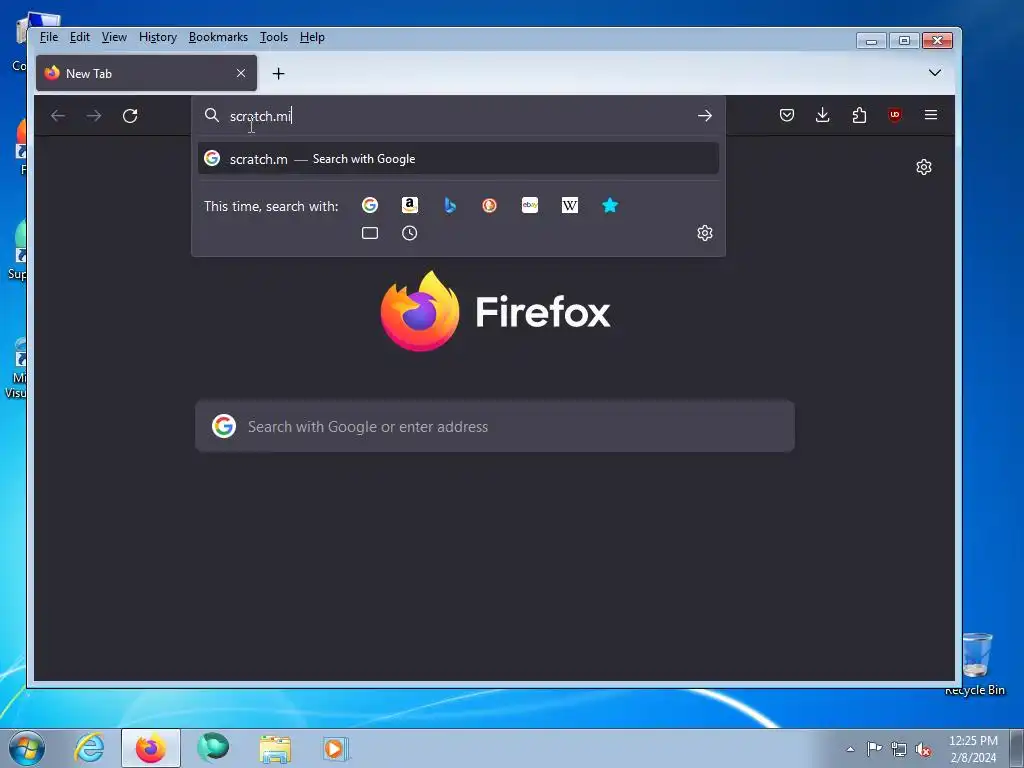Open the Downloads panel

click(x=823, y=115)
